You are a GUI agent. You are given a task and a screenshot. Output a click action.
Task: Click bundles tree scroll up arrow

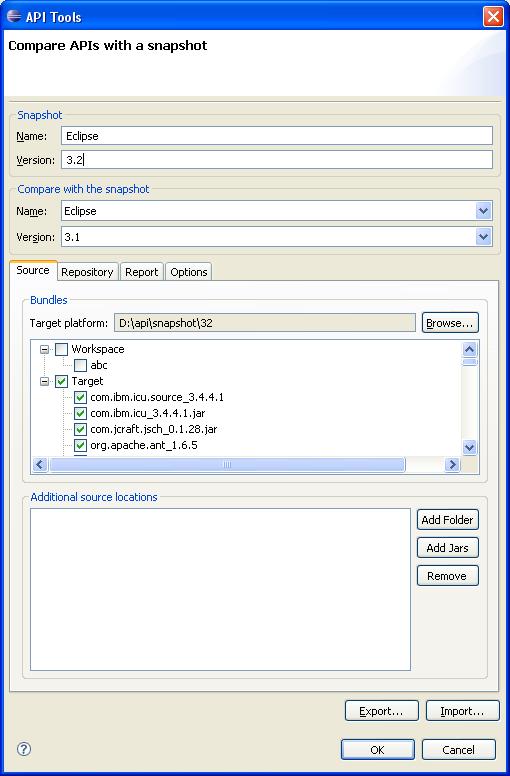tap(469, 349)
